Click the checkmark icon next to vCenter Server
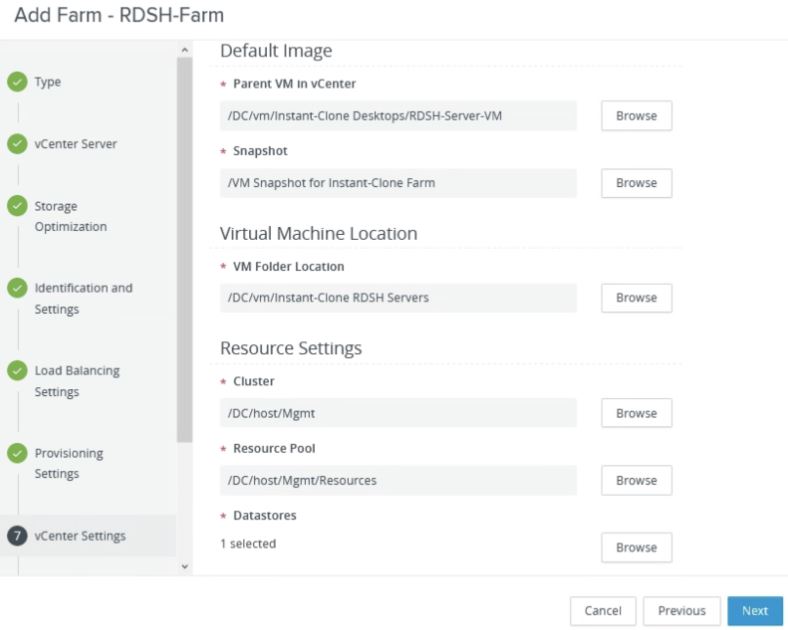This screenshot has height=630, width=788. coord(17,144)
